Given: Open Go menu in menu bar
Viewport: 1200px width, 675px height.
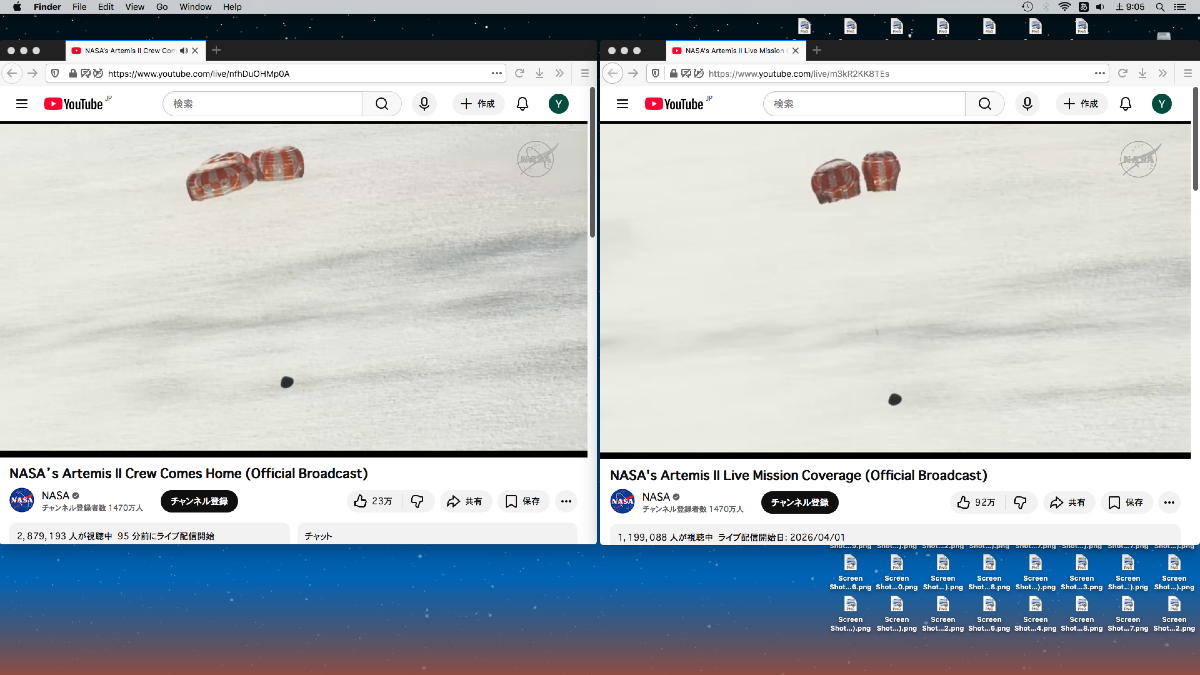Looking at the screenshot, I should (162, 7).
